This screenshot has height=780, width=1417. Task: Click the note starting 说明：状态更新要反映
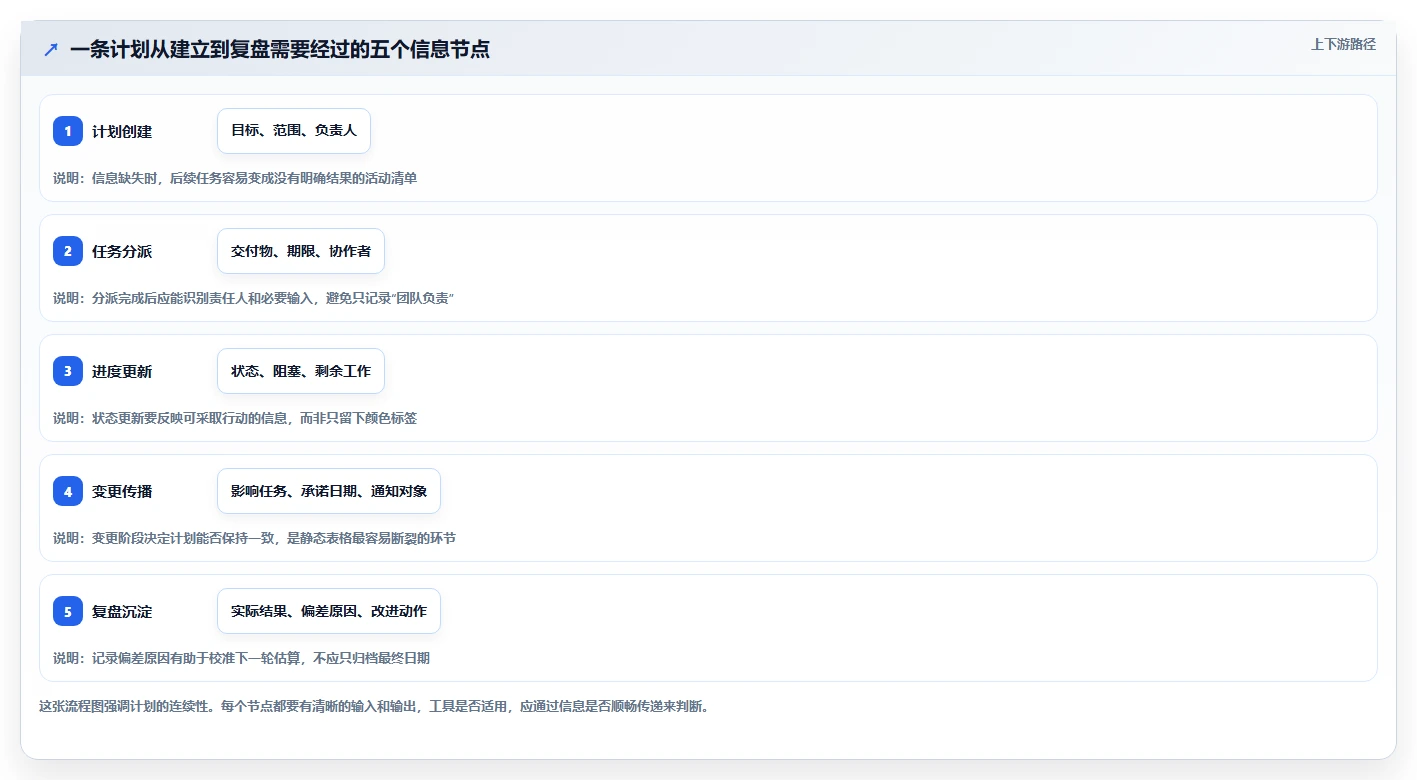tap(235, 418)
